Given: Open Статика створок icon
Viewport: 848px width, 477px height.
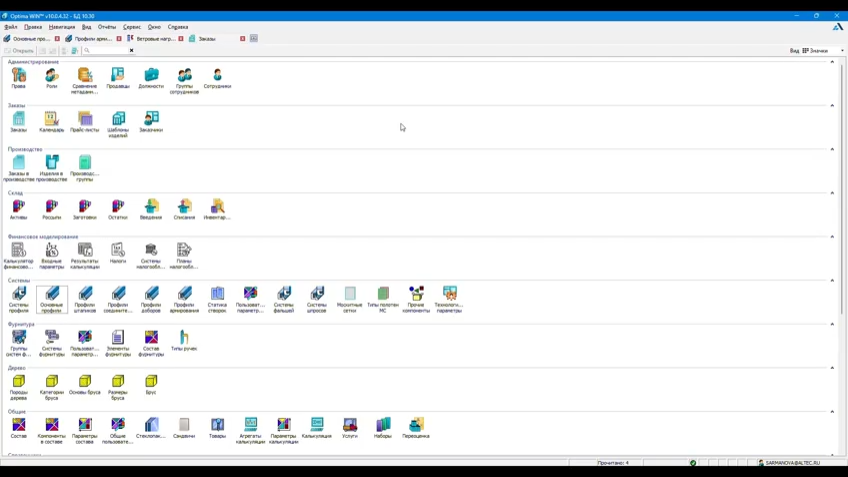Looking at the screenshot, I should (x=217, y=300).
